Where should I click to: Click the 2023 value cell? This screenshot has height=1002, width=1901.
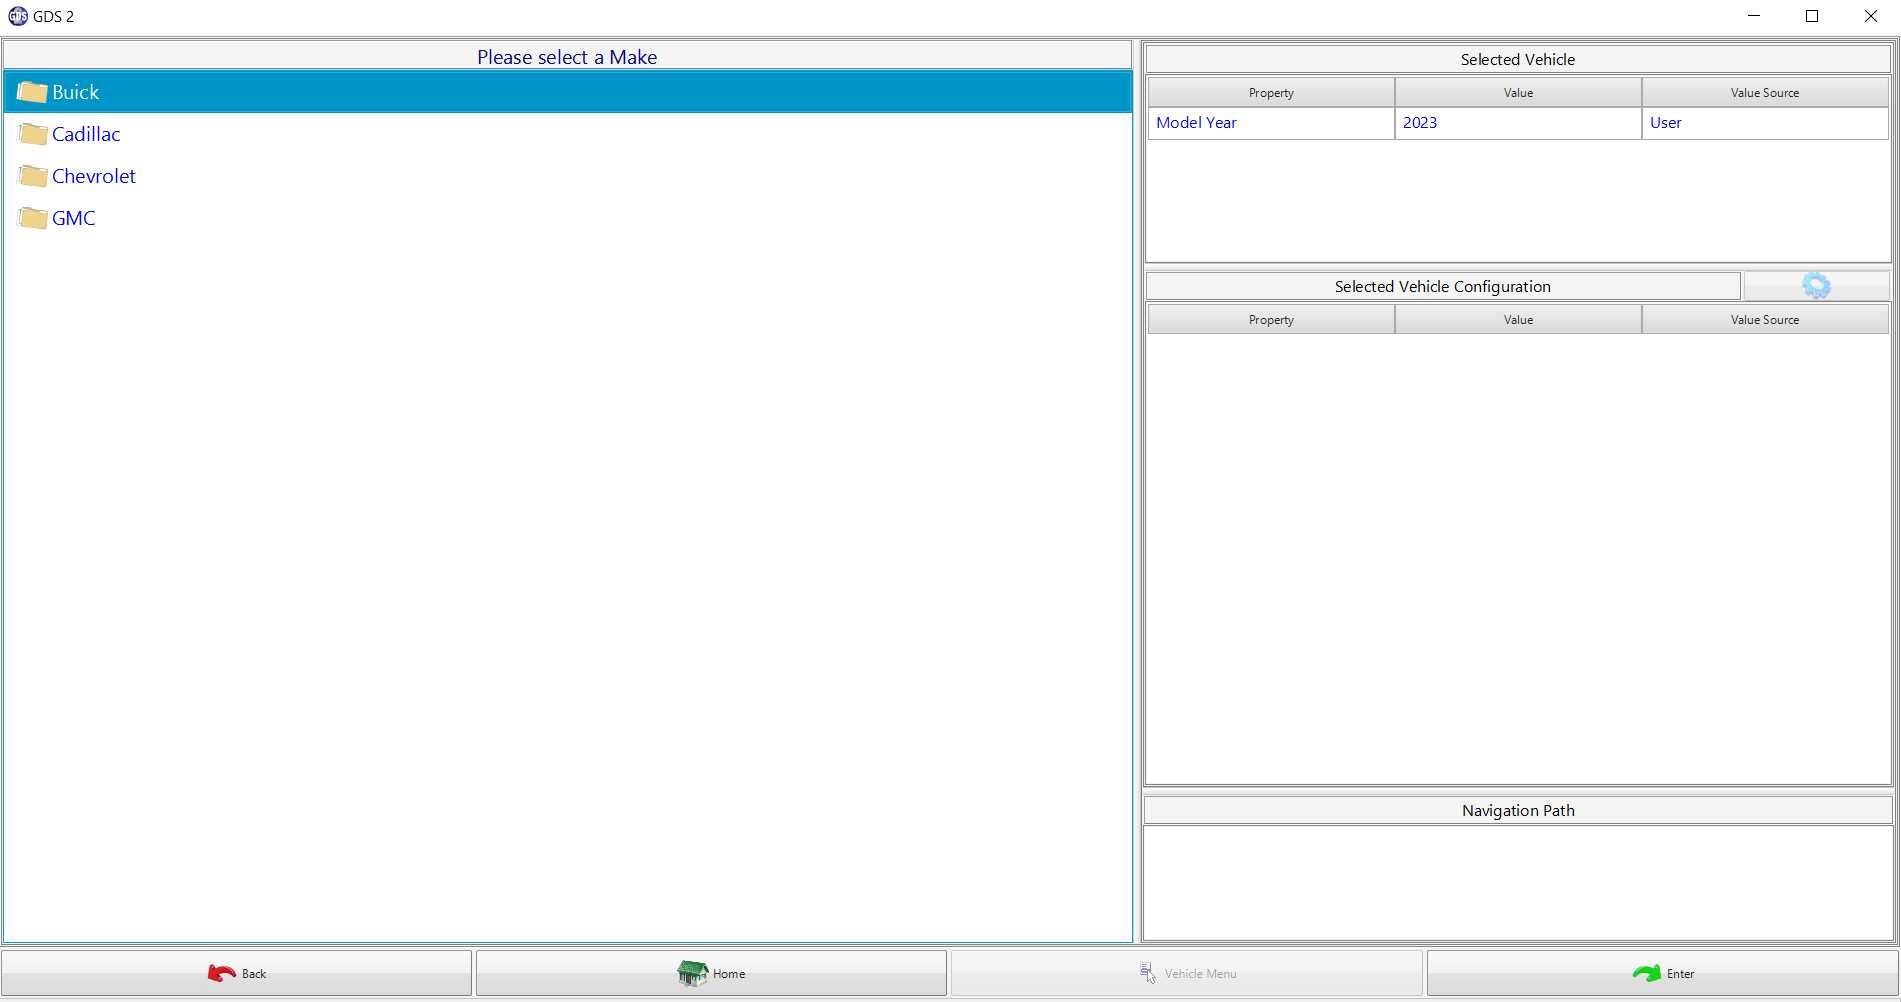[x=1518, y=123]
